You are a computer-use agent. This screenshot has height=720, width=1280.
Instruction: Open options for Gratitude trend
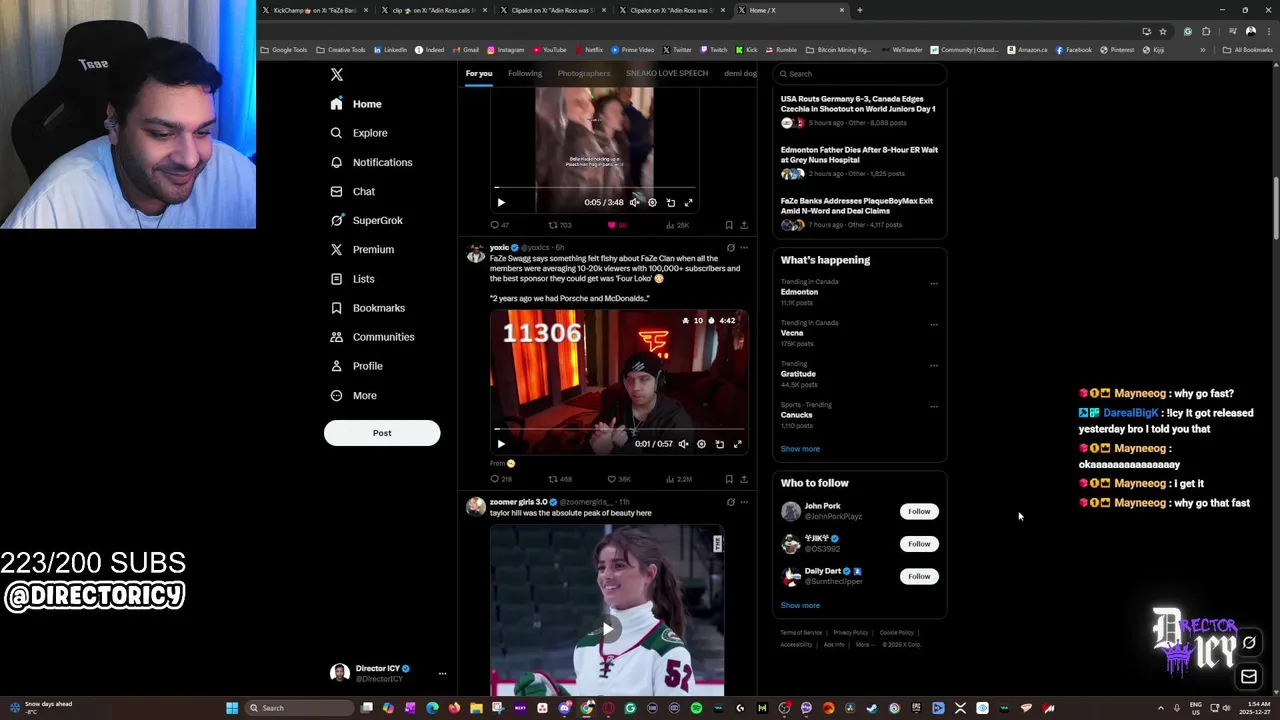click(934, 366)
